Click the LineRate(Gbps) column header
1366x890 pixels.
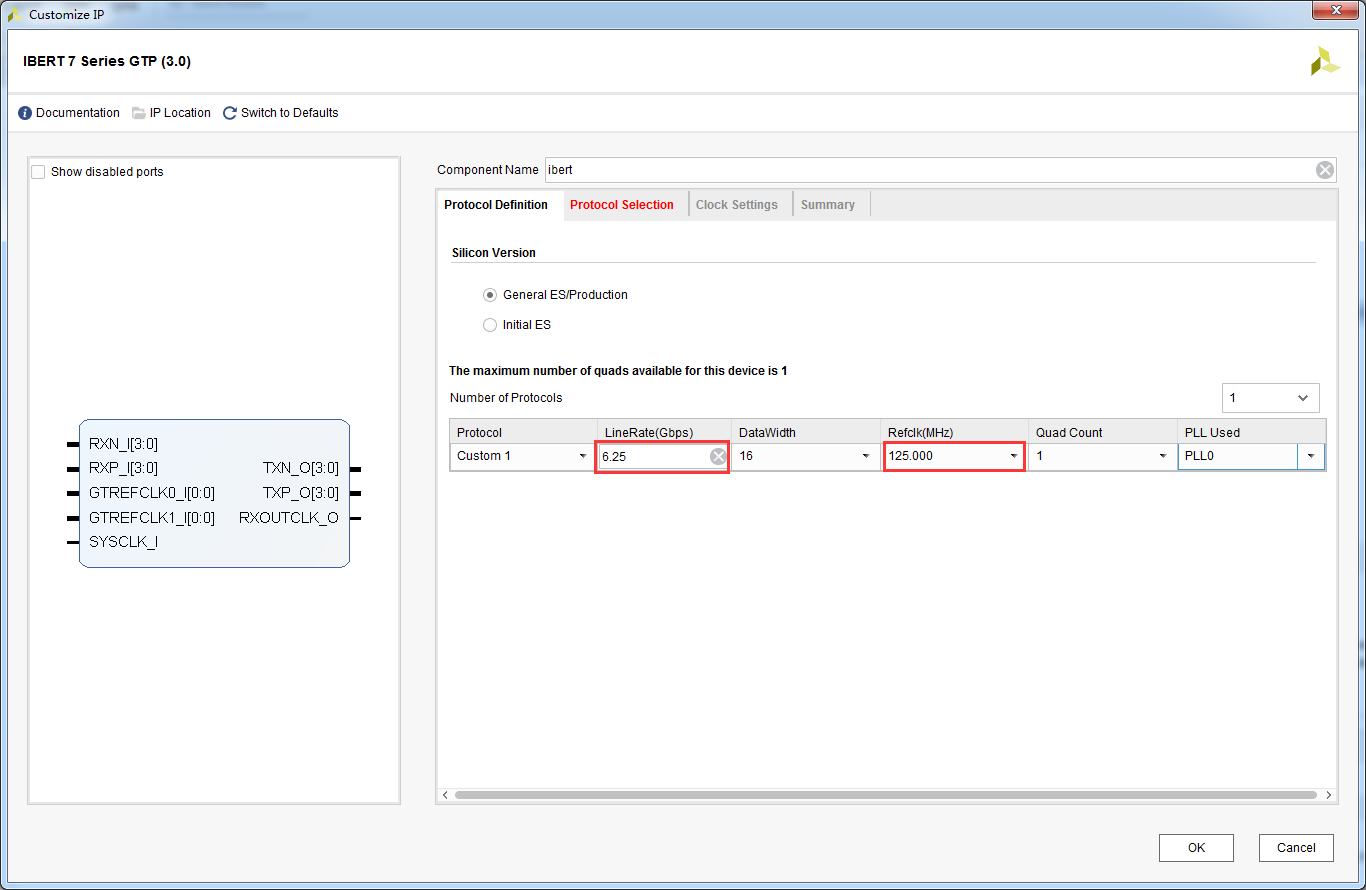point(665,432)
